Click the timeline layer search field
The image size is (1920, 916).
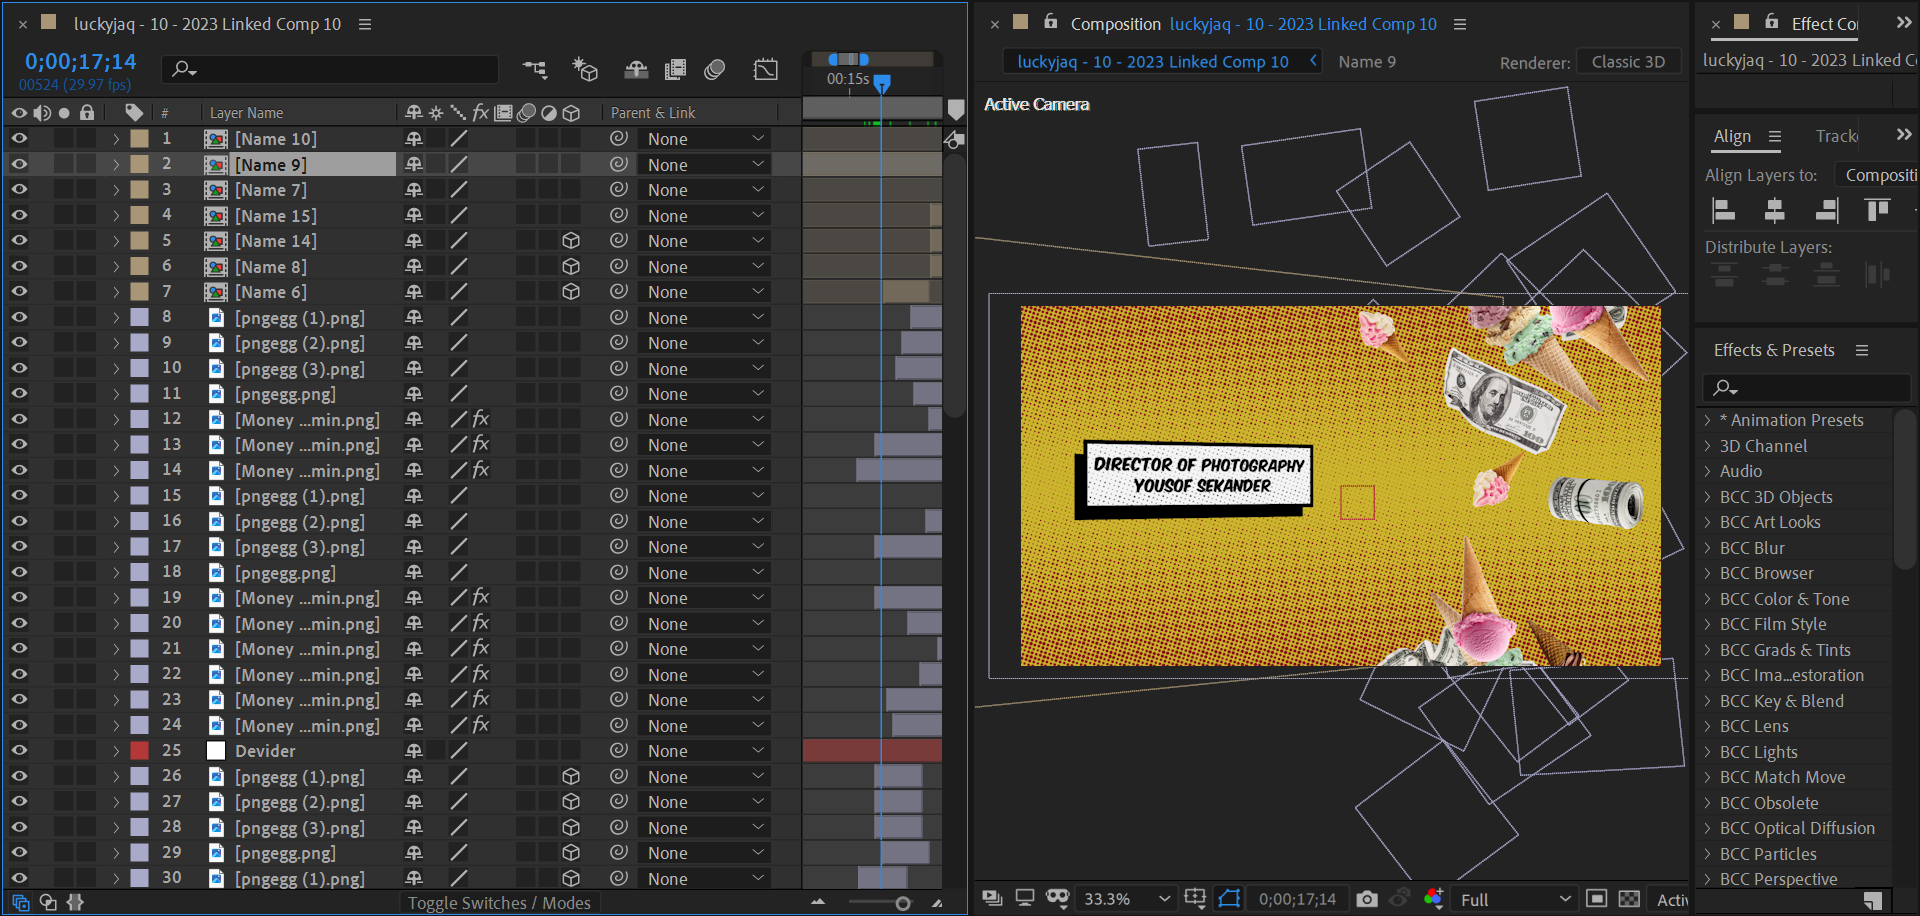(330, 69)
